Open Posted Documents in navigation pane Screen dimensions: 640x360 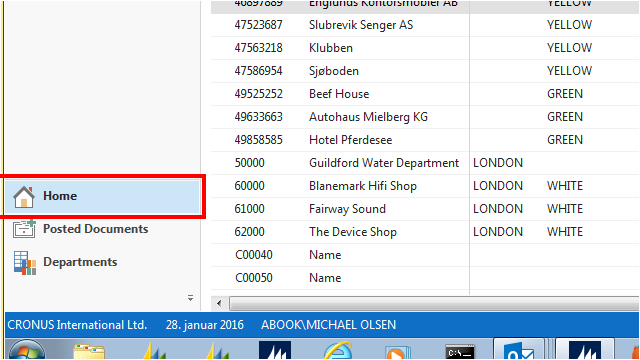pos(81,229)
